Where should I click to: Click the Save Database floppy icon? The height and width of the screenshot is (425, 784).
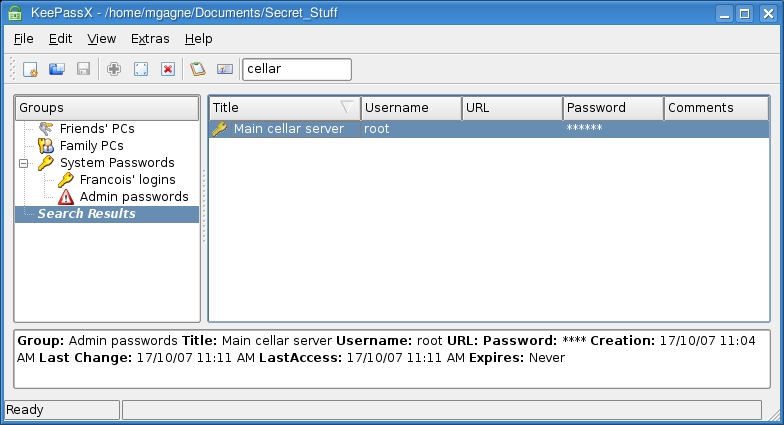[x=84, y=69]
